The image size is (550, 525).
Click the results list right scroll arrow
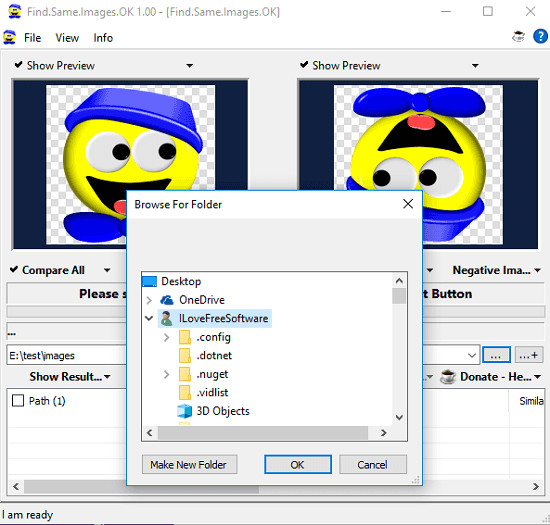(536, 486)
